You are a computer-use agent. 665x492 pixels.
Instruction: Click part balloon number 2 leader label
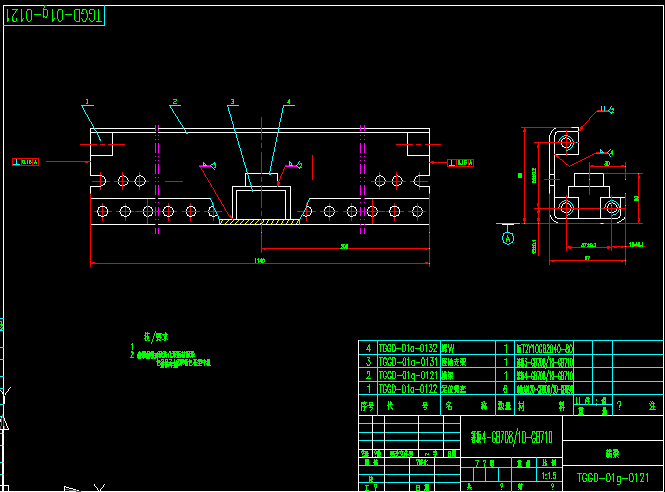[x=174, y=101]
